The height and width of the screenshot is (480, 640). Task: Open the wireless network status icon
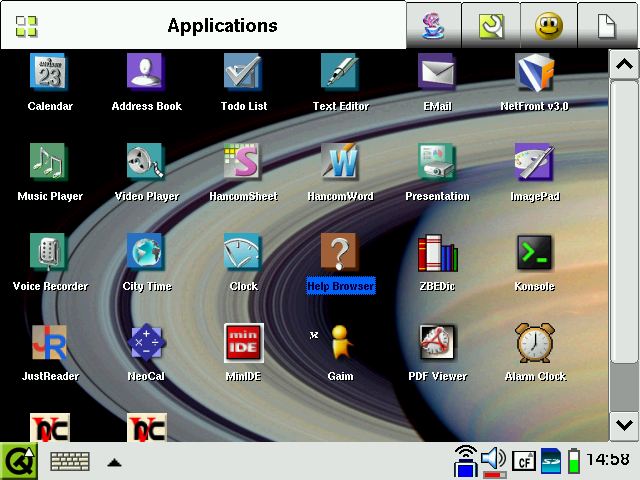point(466,461)
